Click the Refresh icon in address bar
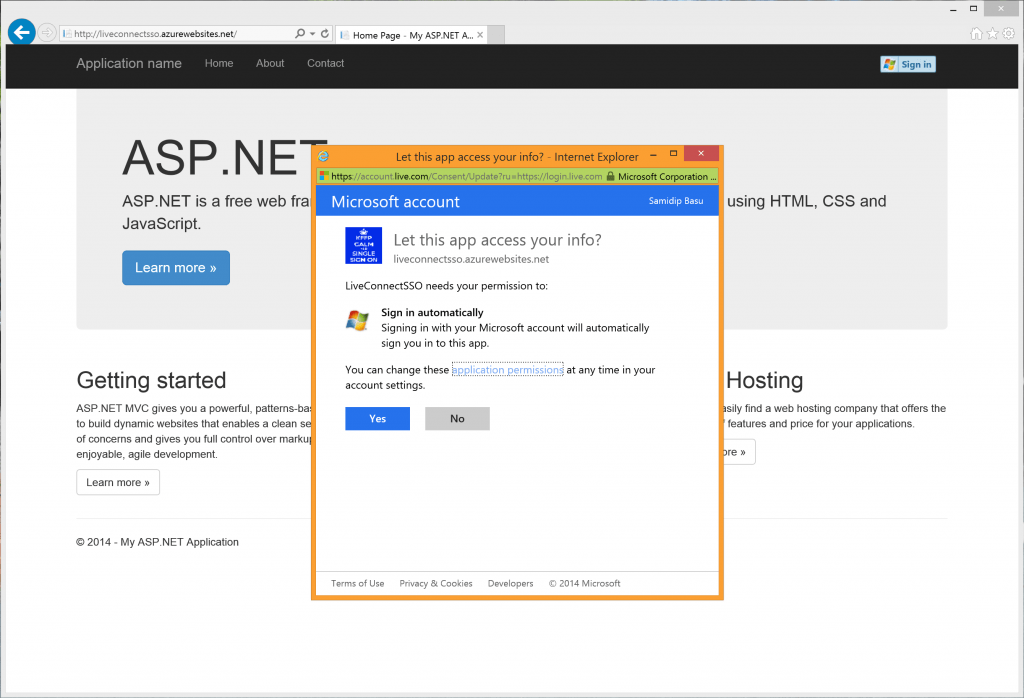 point(325,34)
